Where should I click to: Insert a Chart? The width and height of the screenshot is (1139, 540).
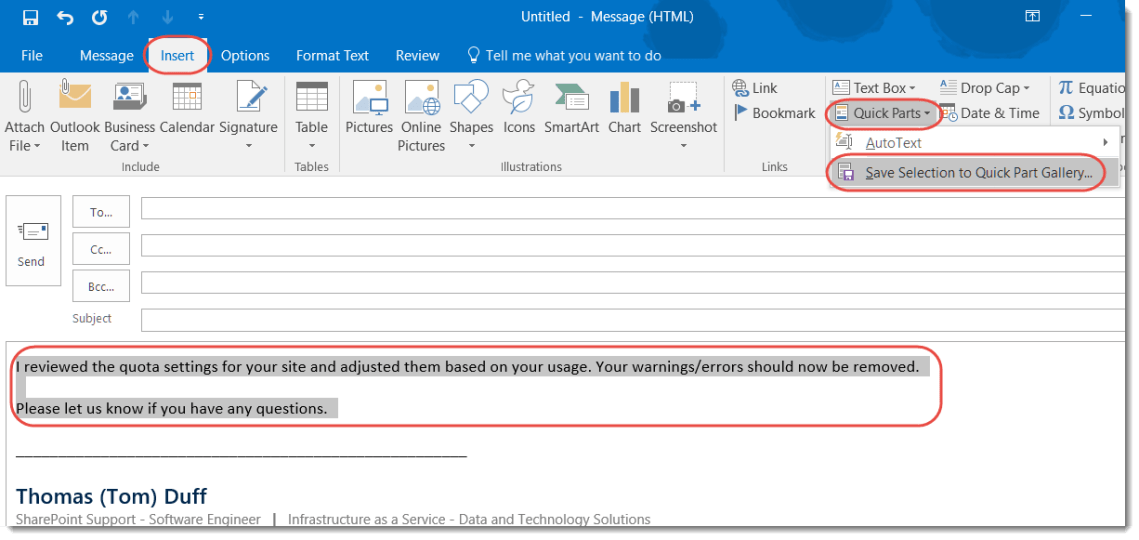point(625,109)
